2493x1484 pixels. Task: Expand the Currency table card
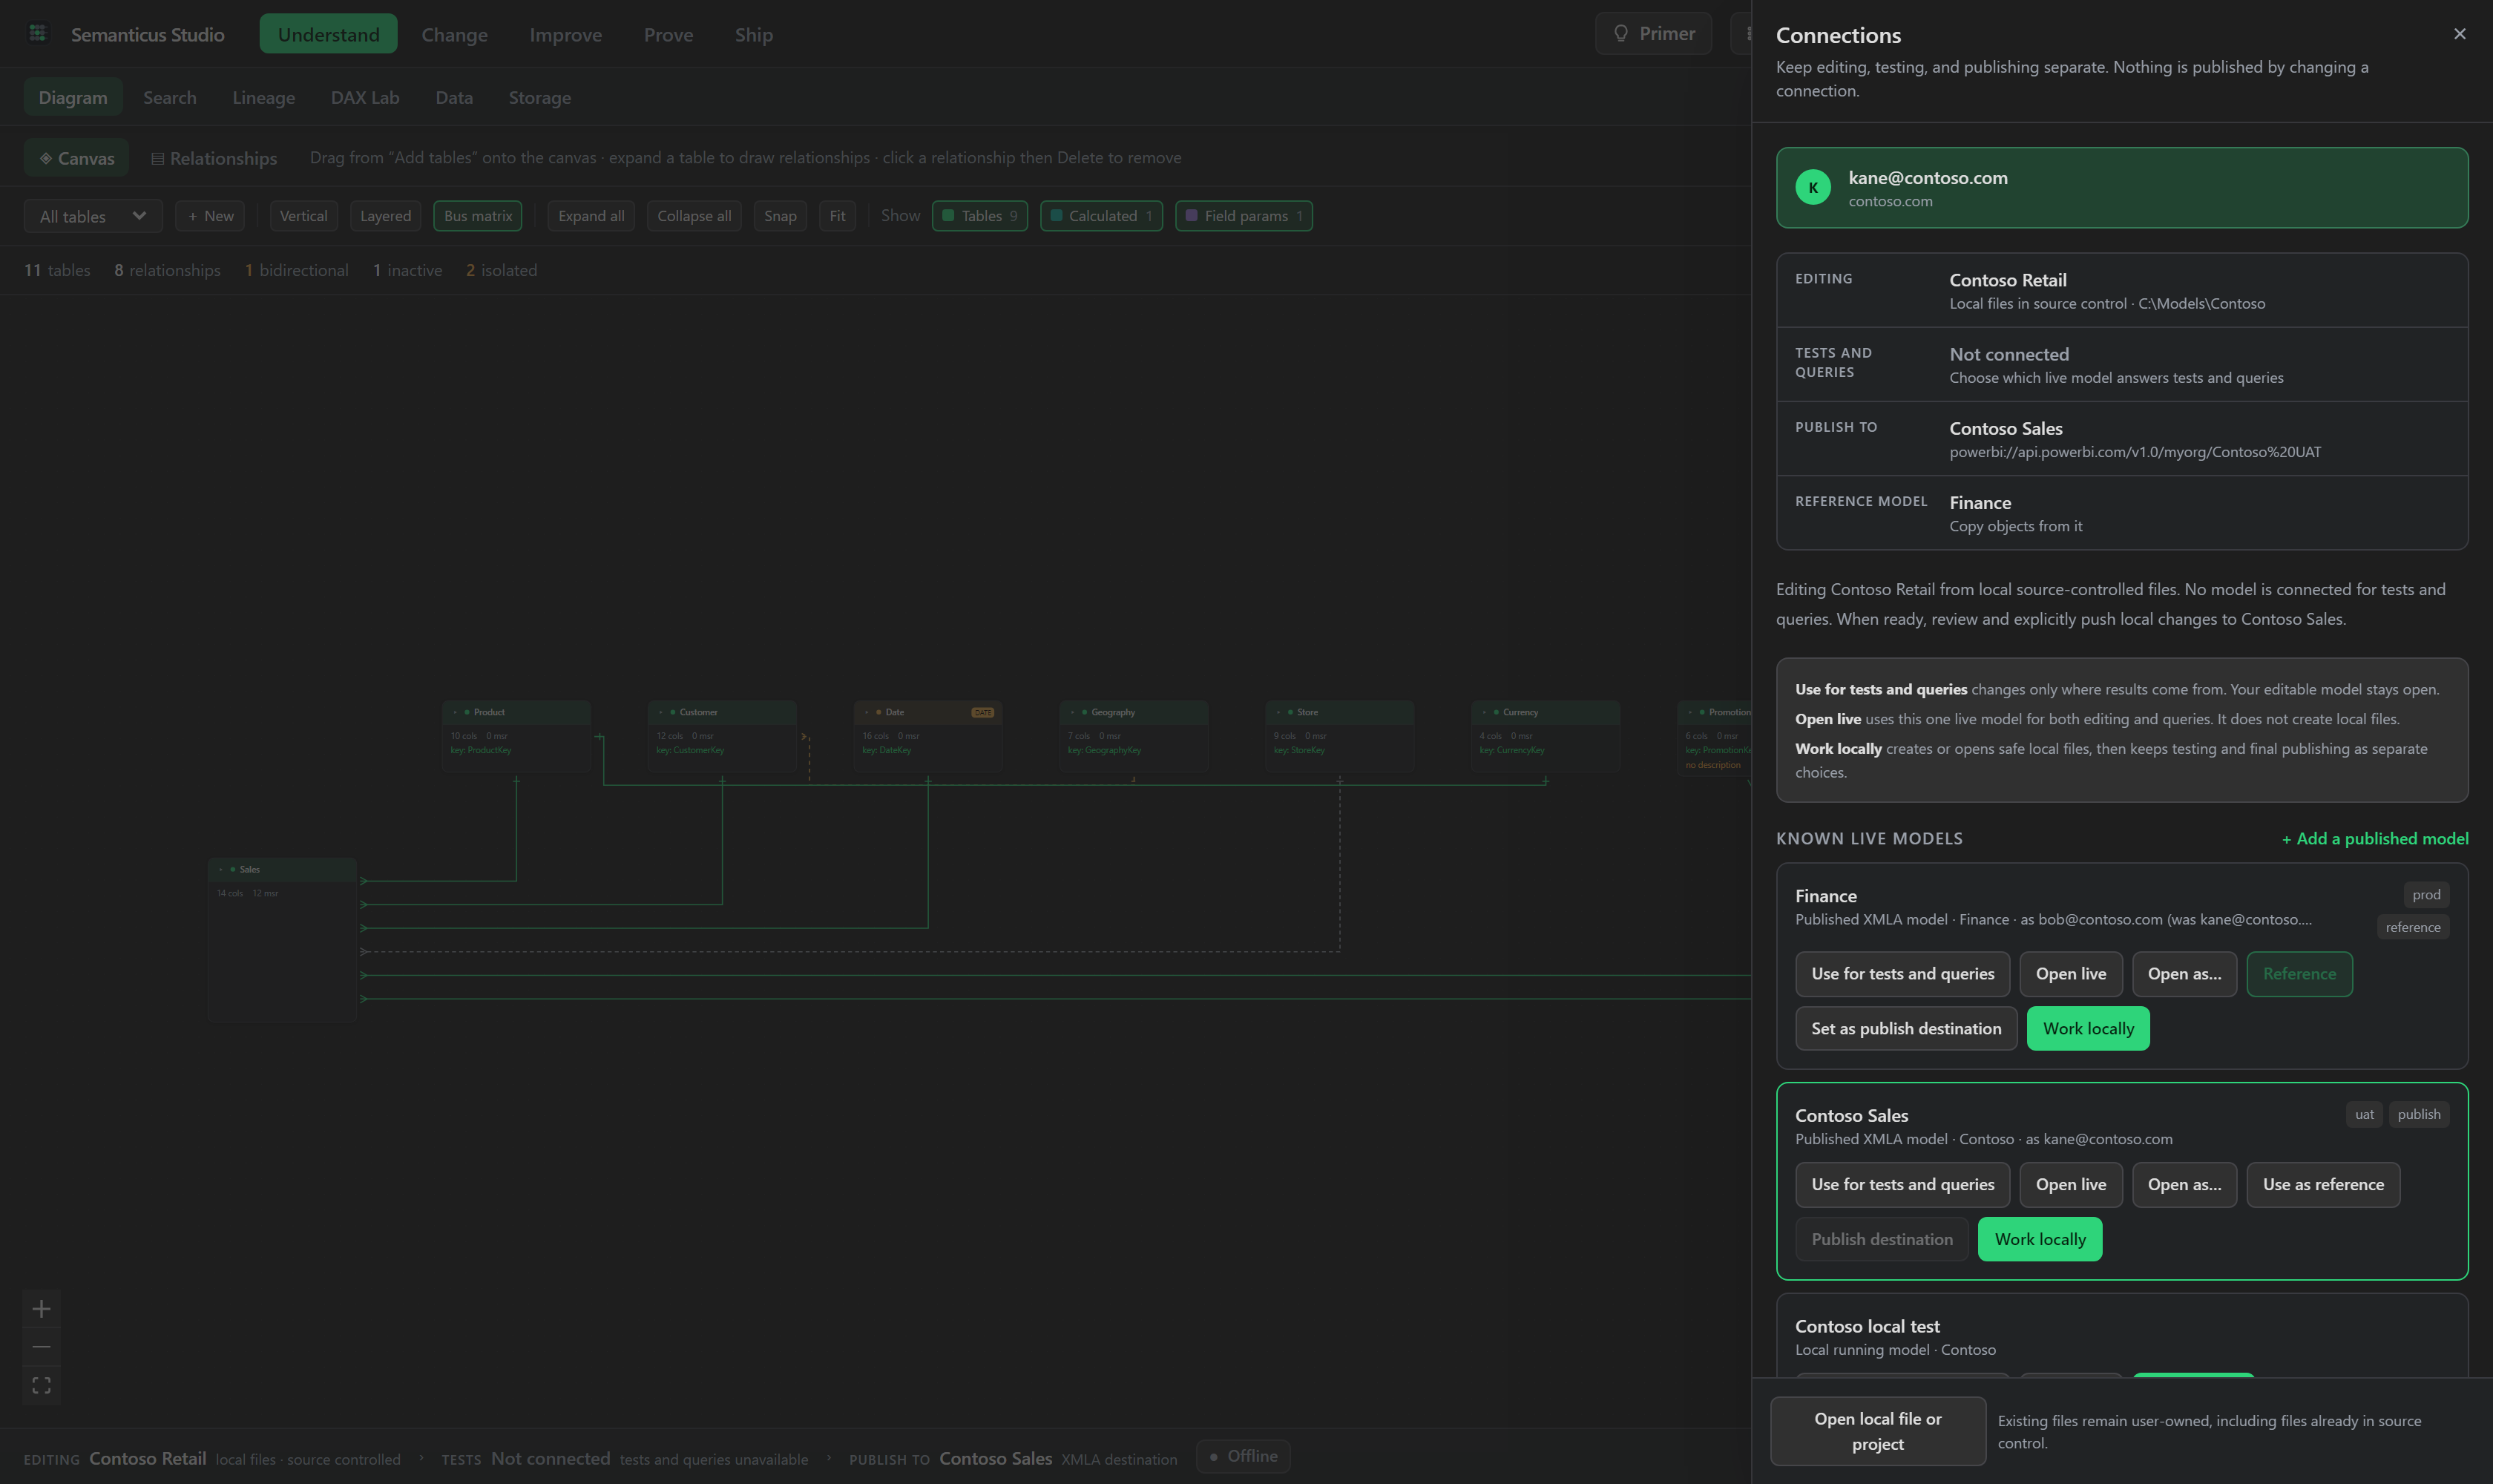pyautogui.click(x=1485, y=713)
